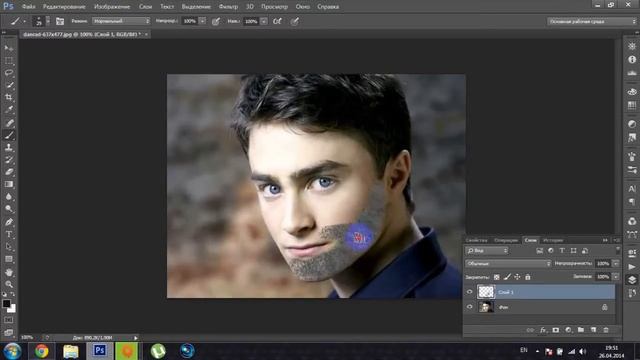Open the brush preset picker arrow
Screen dimensions: 640x360
(x=48, y=21)
